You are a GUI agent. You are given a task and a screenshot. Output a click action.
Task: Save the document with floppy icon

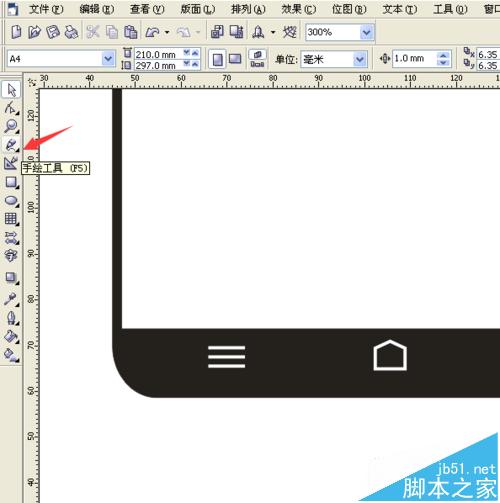pos(53,32)
